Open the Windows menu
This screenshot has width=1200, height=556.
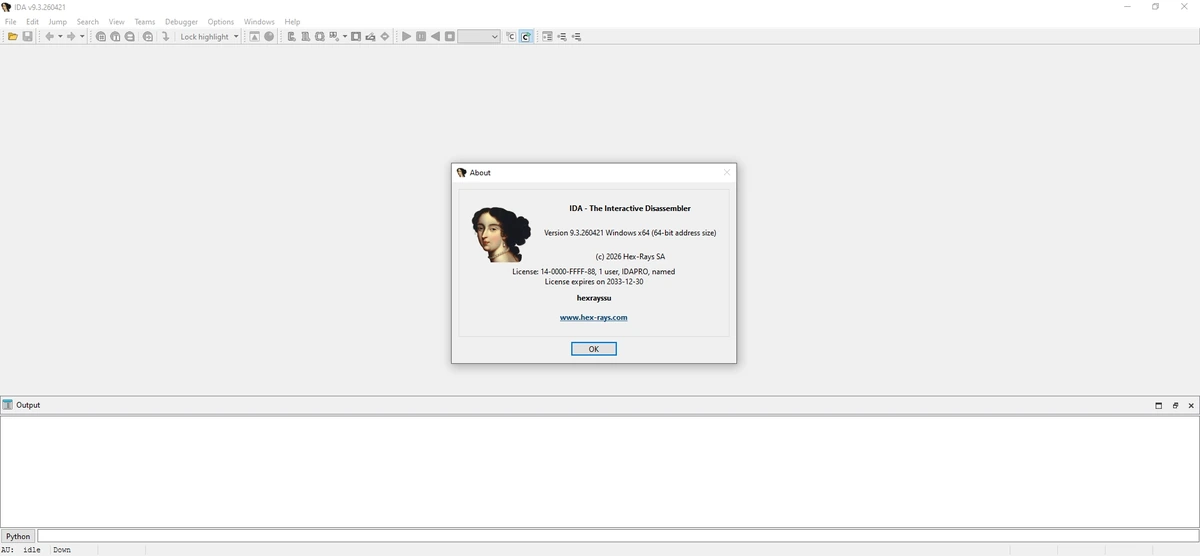(259, 21)
